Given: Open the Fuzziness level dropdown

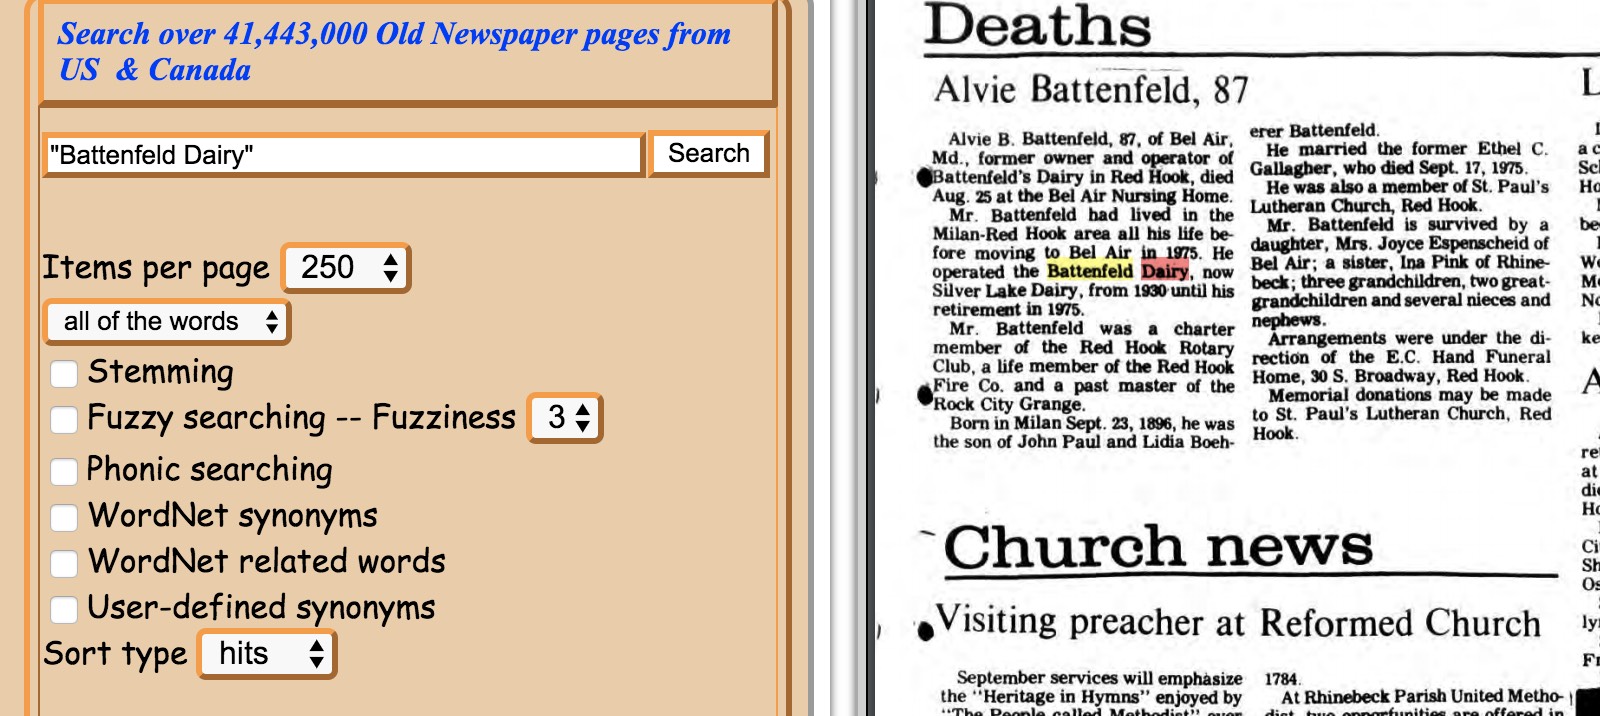Looking at the screenshot, I should pyautogui.click(x=566, y=418).
